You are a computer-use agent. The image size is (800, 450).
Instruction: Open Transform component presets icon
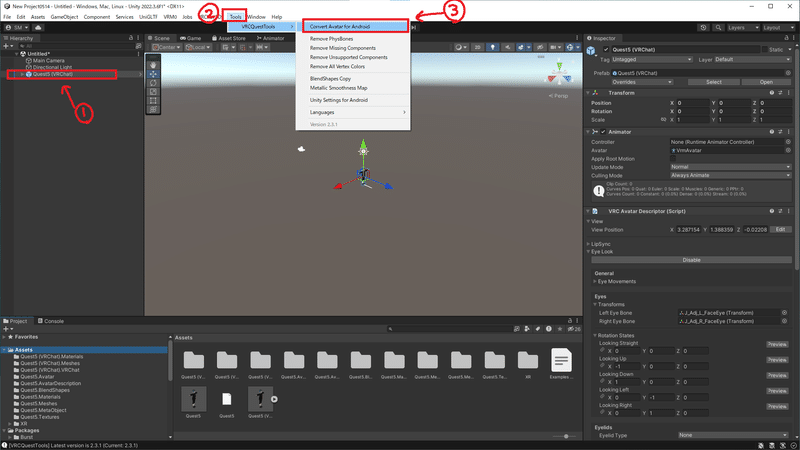click(780, 93)
